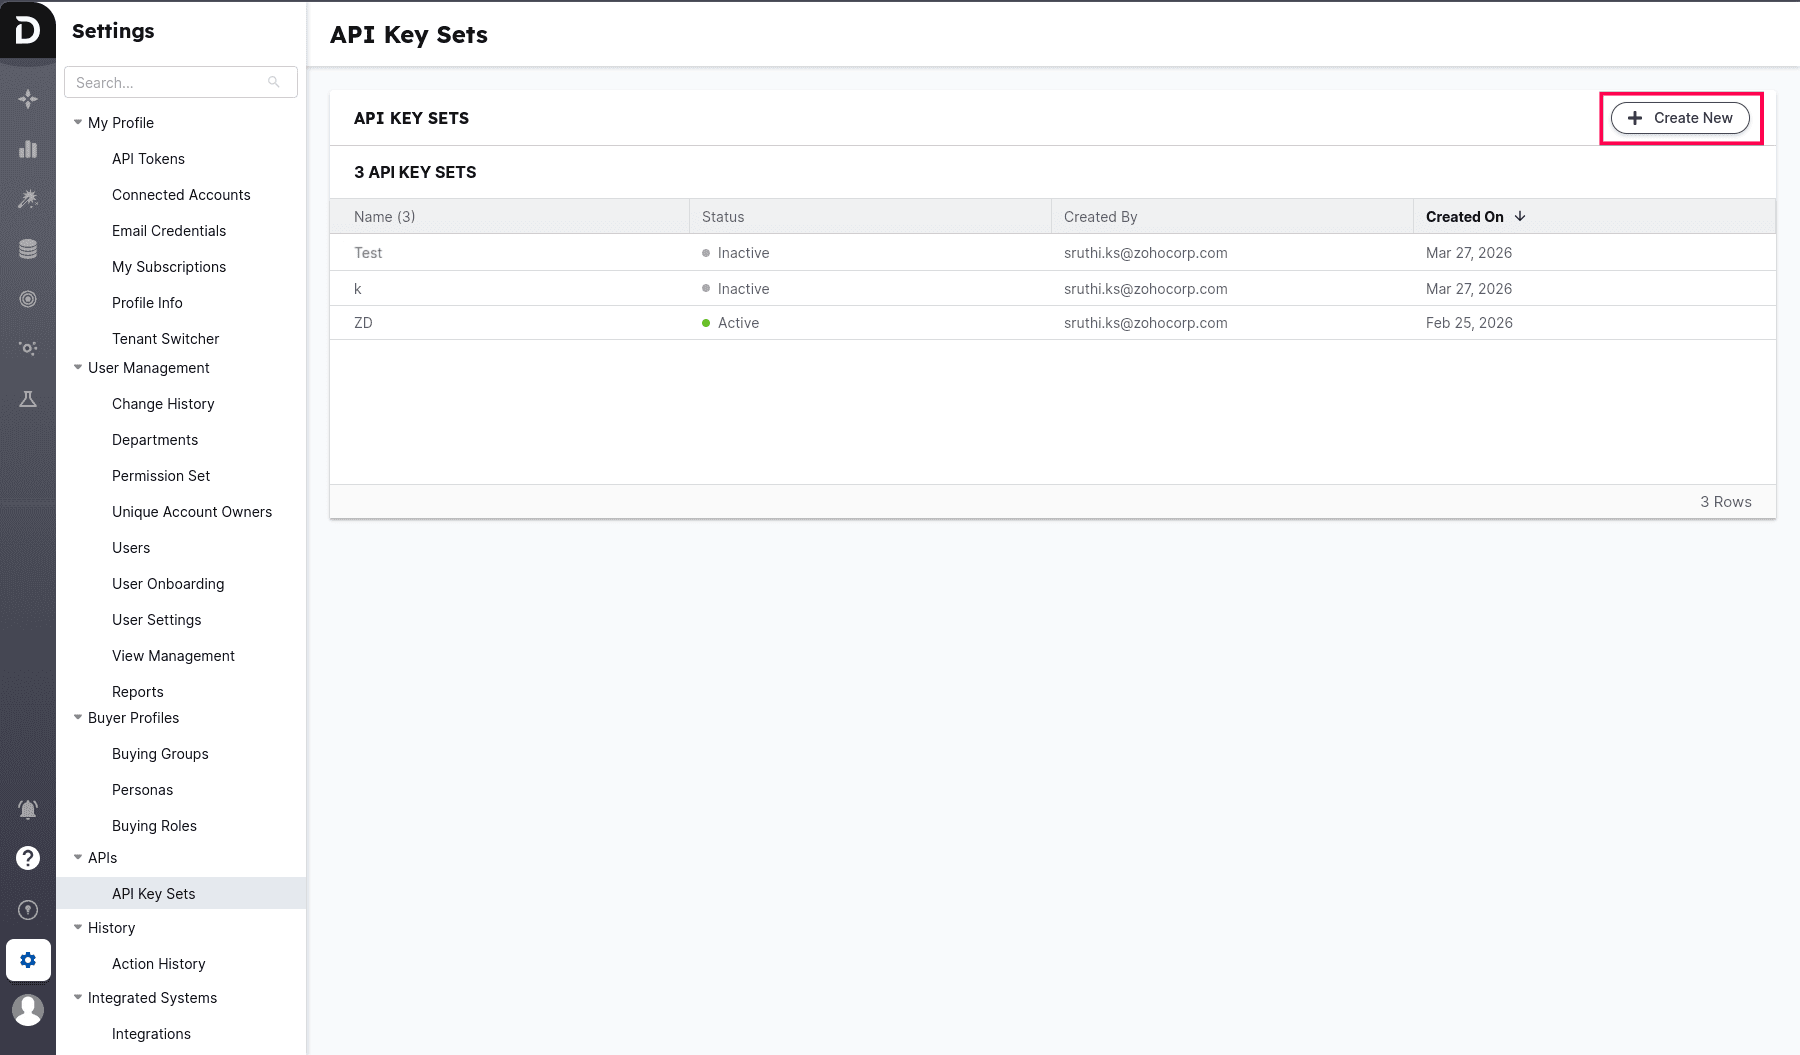Click the magnifier icon in the settings search
This screenshot has height=1055, width=1800.
point(274,82)
